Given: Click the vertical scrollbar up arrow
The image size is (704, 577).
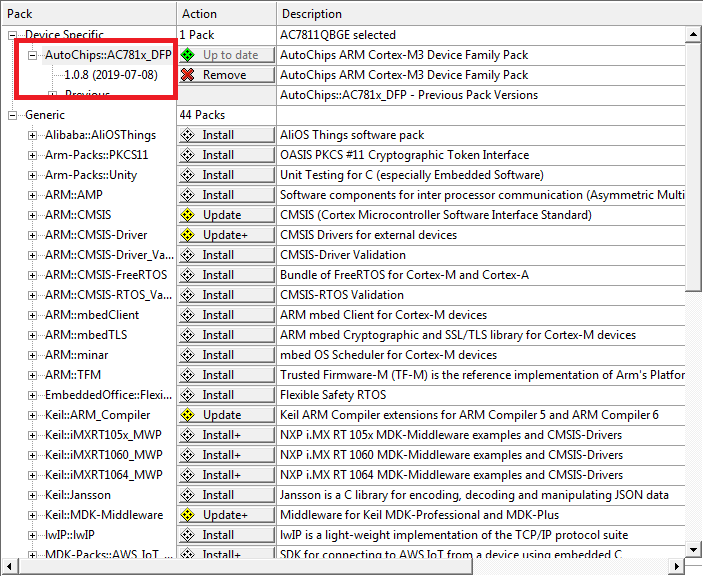Looking at the screenshot, I should pyautogui.click(x=694, y=35).
